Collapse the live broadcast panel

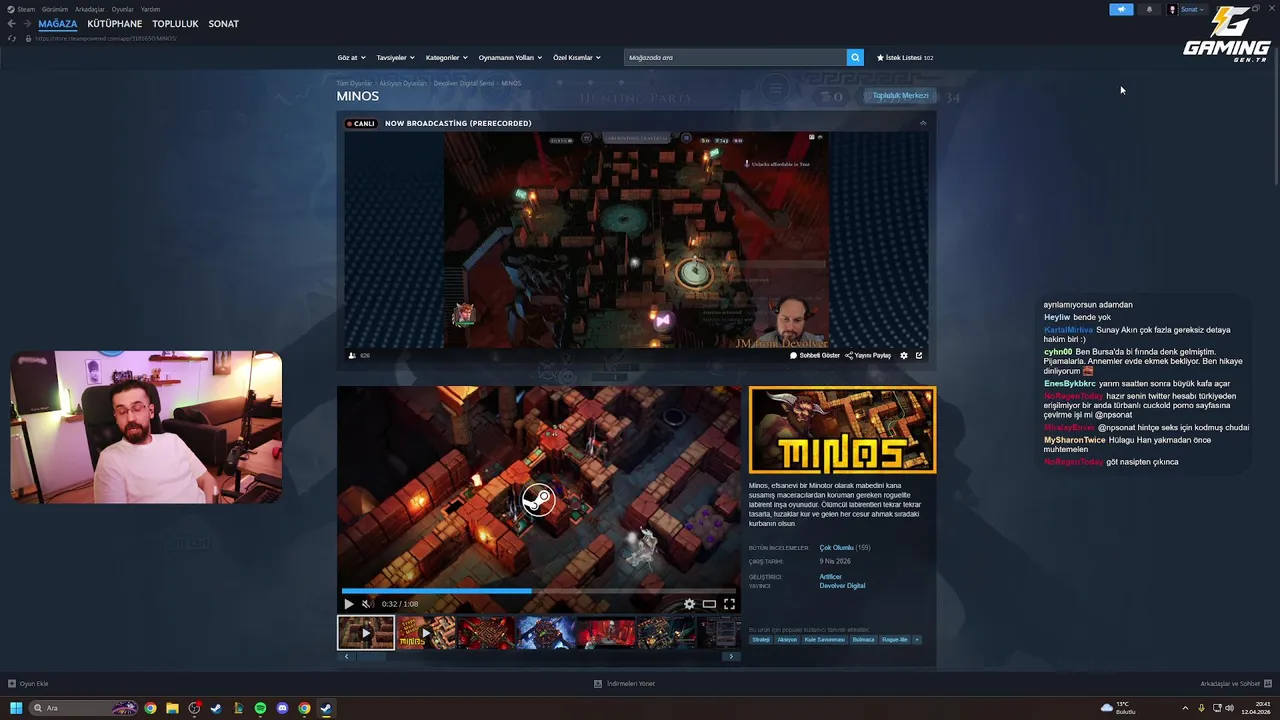(923, 123)
